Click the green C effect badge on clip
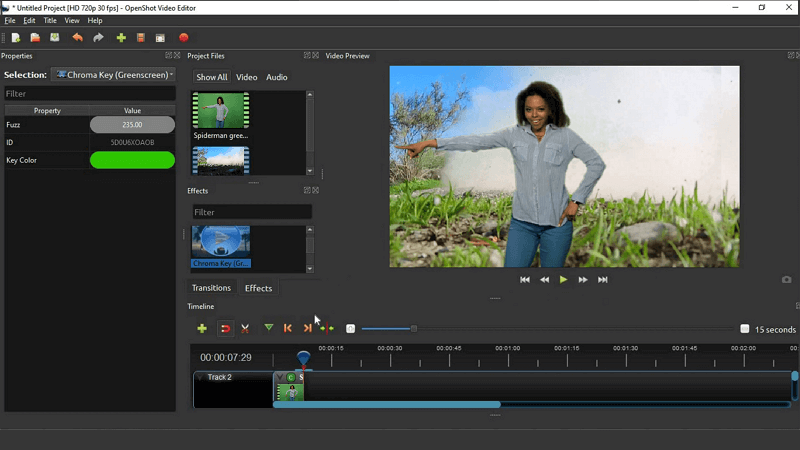Screen dimensions: 800x450 (x=291, y=378)
